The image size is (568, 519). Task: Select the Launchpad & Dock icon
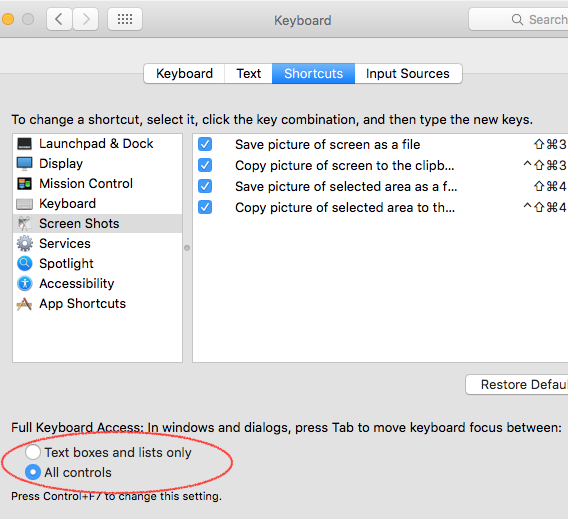tap(24, 144)
